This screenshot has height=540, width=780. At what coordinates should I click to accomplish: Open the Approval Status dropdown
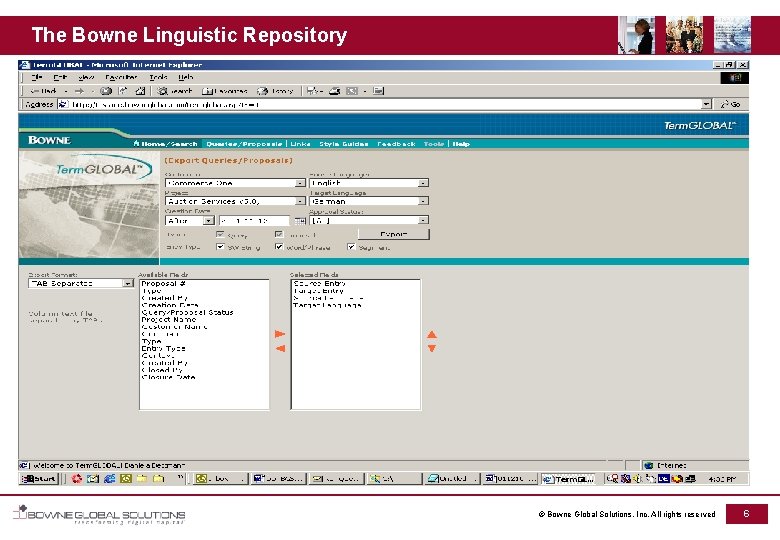[x=369, y=220]
